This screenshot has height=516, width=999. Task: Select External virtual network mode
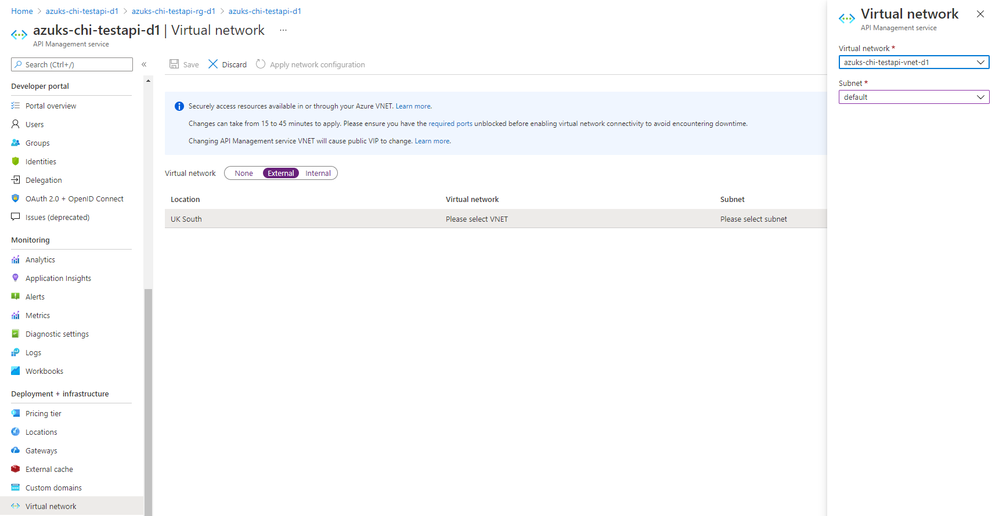281,173
